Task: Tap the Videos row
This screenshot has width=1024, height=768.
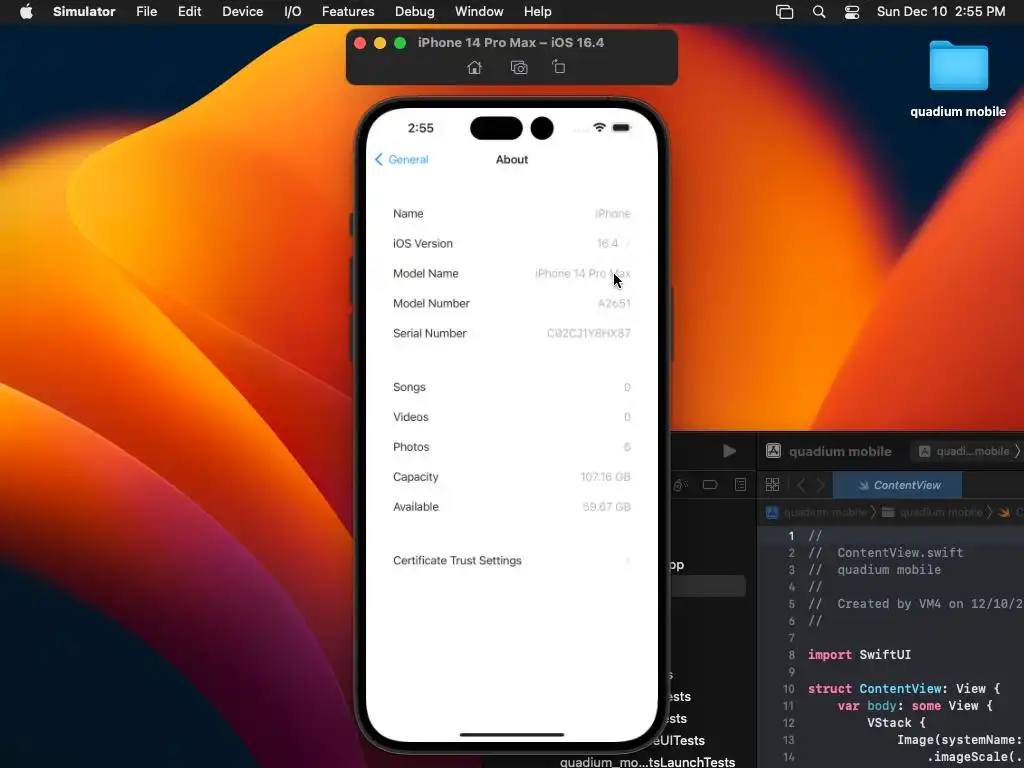Action: (511, 417)
